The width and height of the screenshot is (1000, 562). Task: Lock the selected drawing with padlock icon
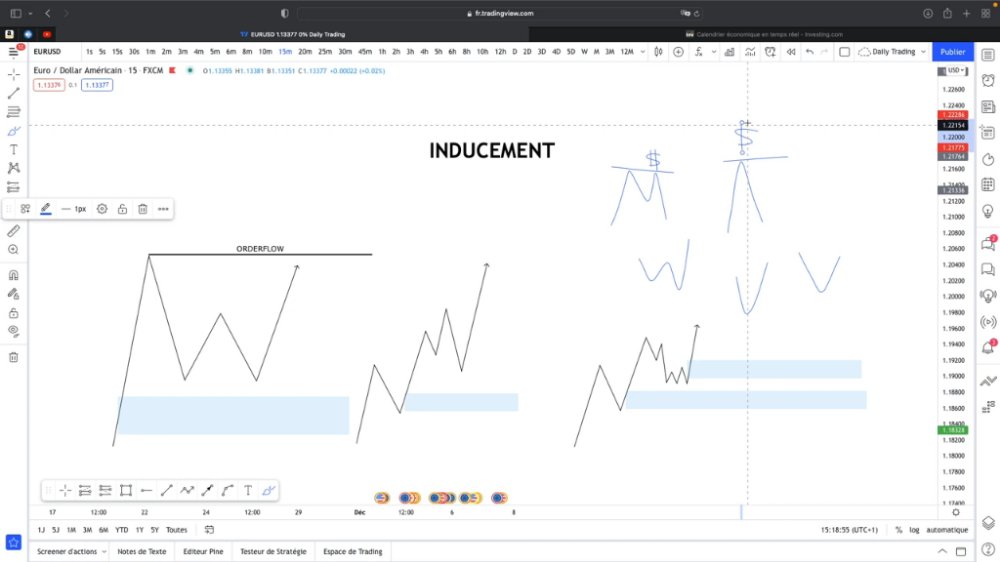coord(122,209)
